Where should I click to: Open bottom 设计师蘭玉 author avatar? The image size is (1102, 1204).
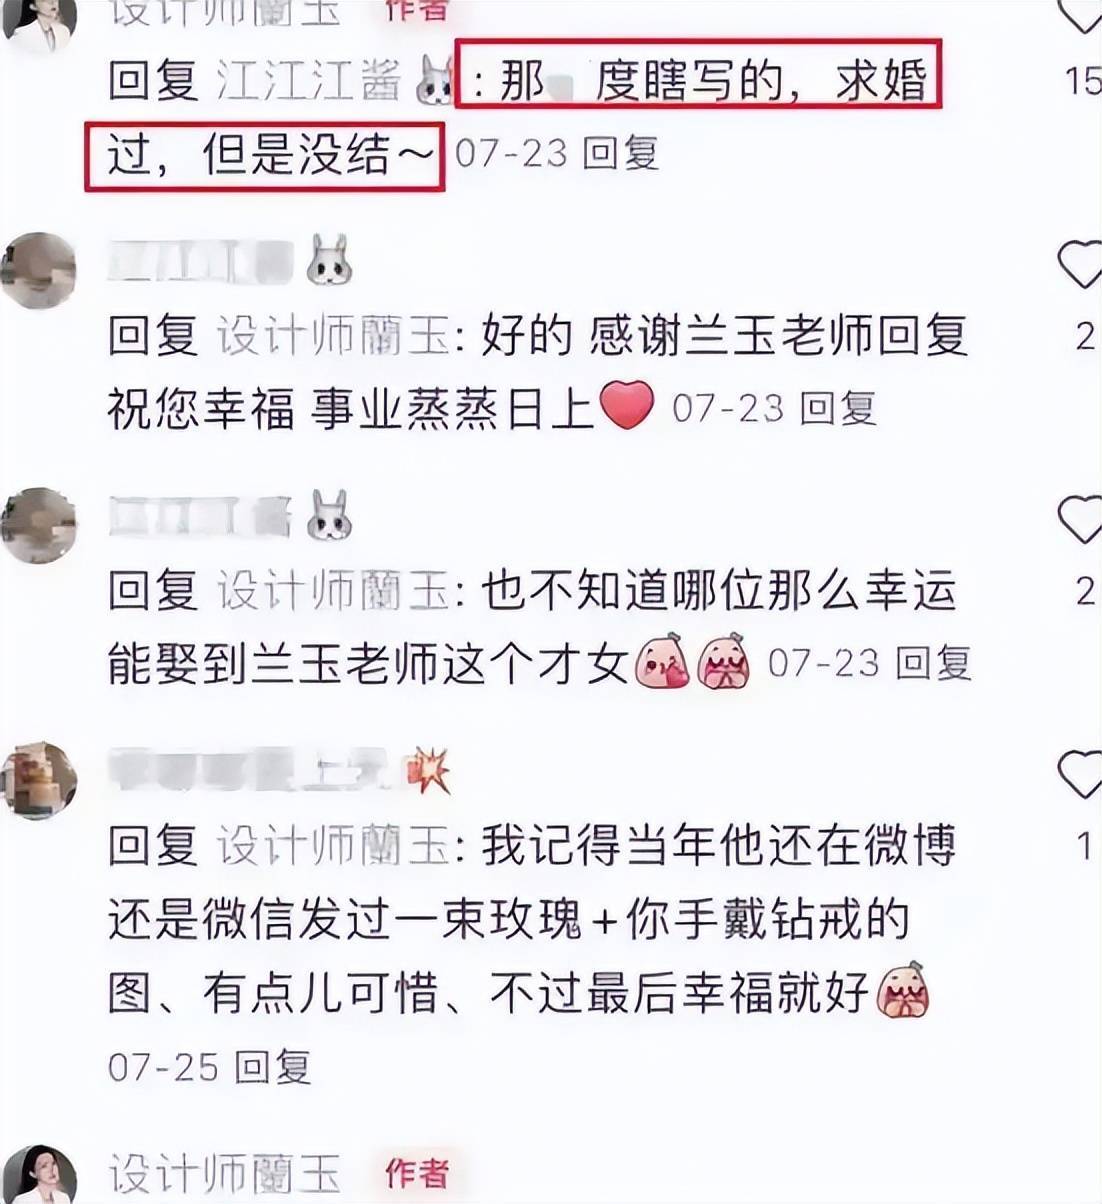click(39, 1175)
